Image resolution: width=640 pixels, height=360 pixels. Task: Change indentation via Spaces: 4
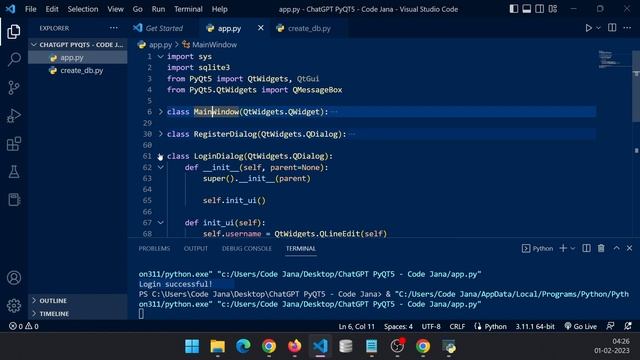398,327
